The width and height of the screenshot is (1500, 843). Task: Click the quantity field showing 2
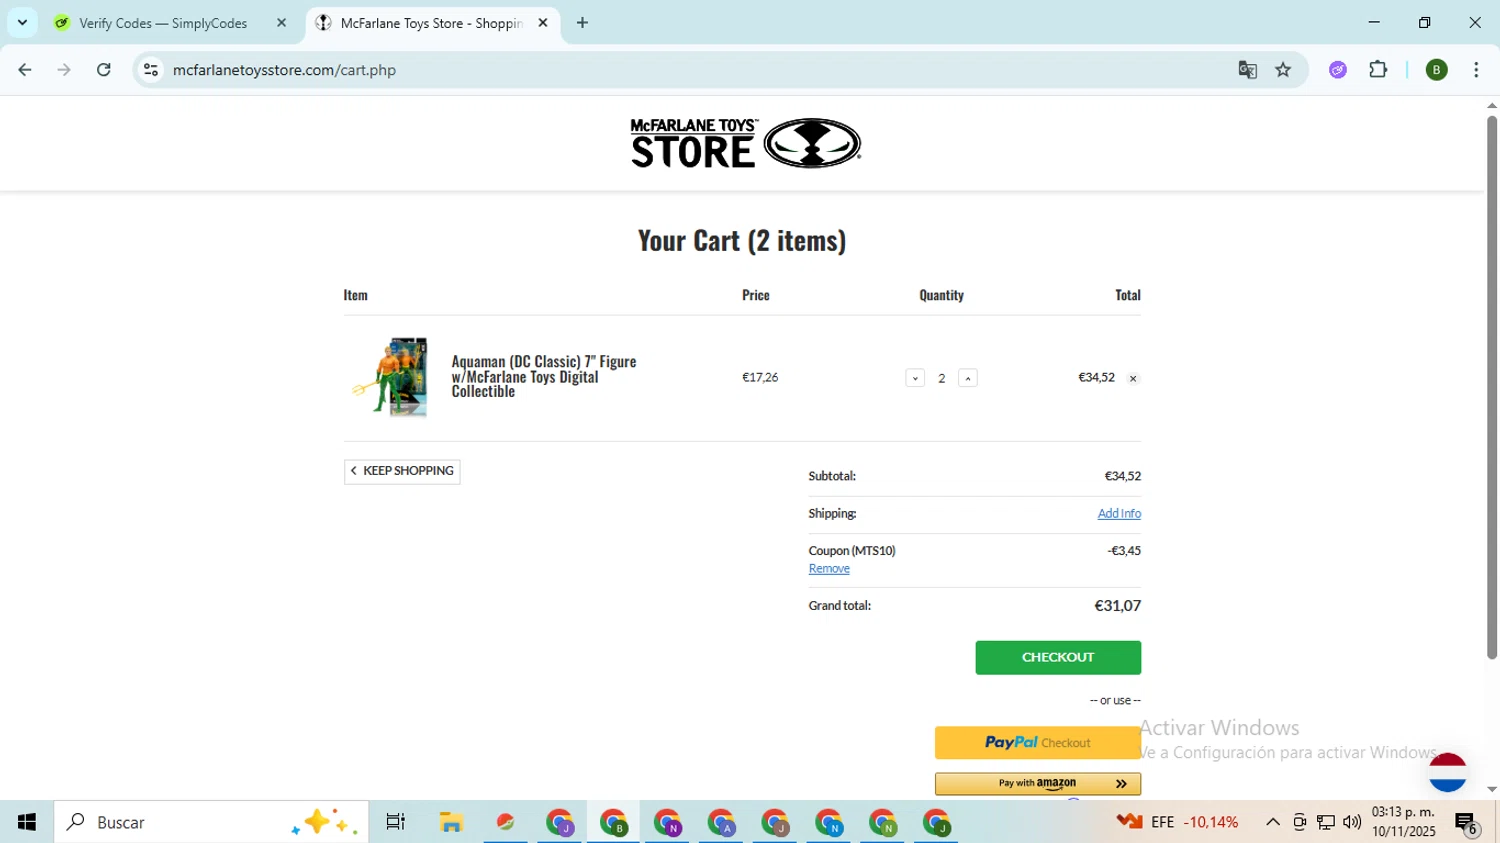pos(941,378)
